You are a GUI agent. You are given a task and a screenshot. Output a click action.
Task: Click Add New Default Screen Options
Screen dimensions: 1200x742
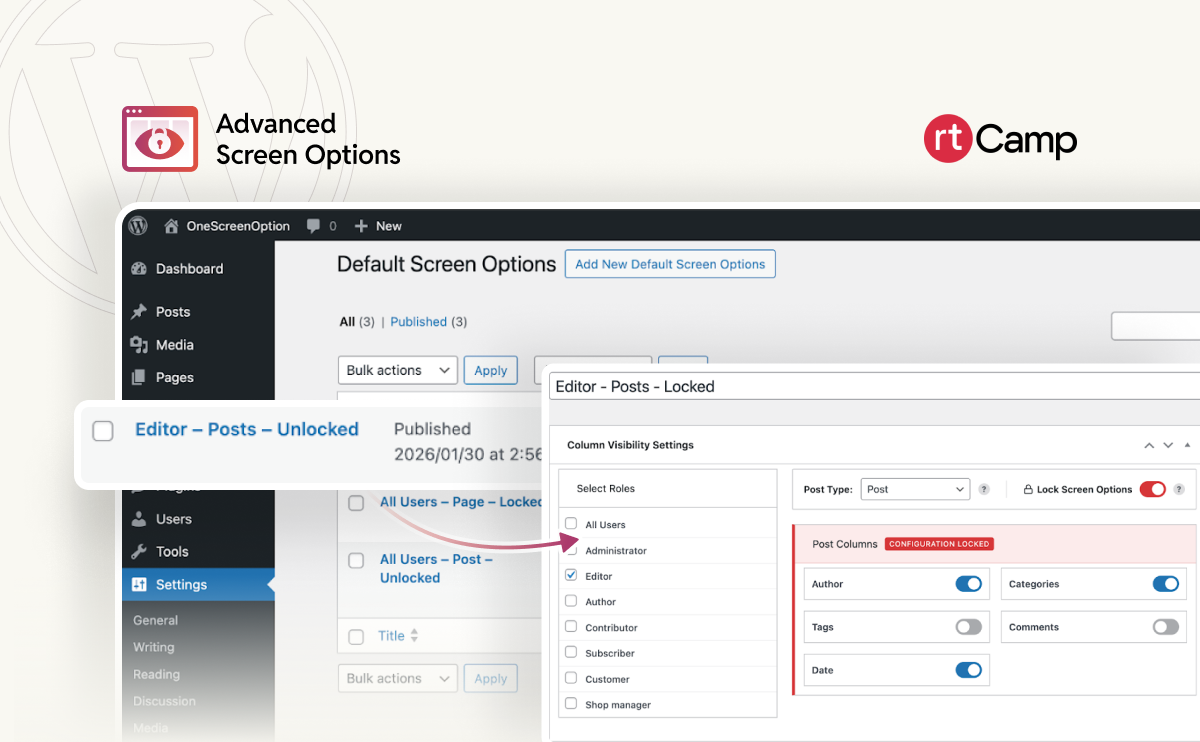tap(670, 263)
